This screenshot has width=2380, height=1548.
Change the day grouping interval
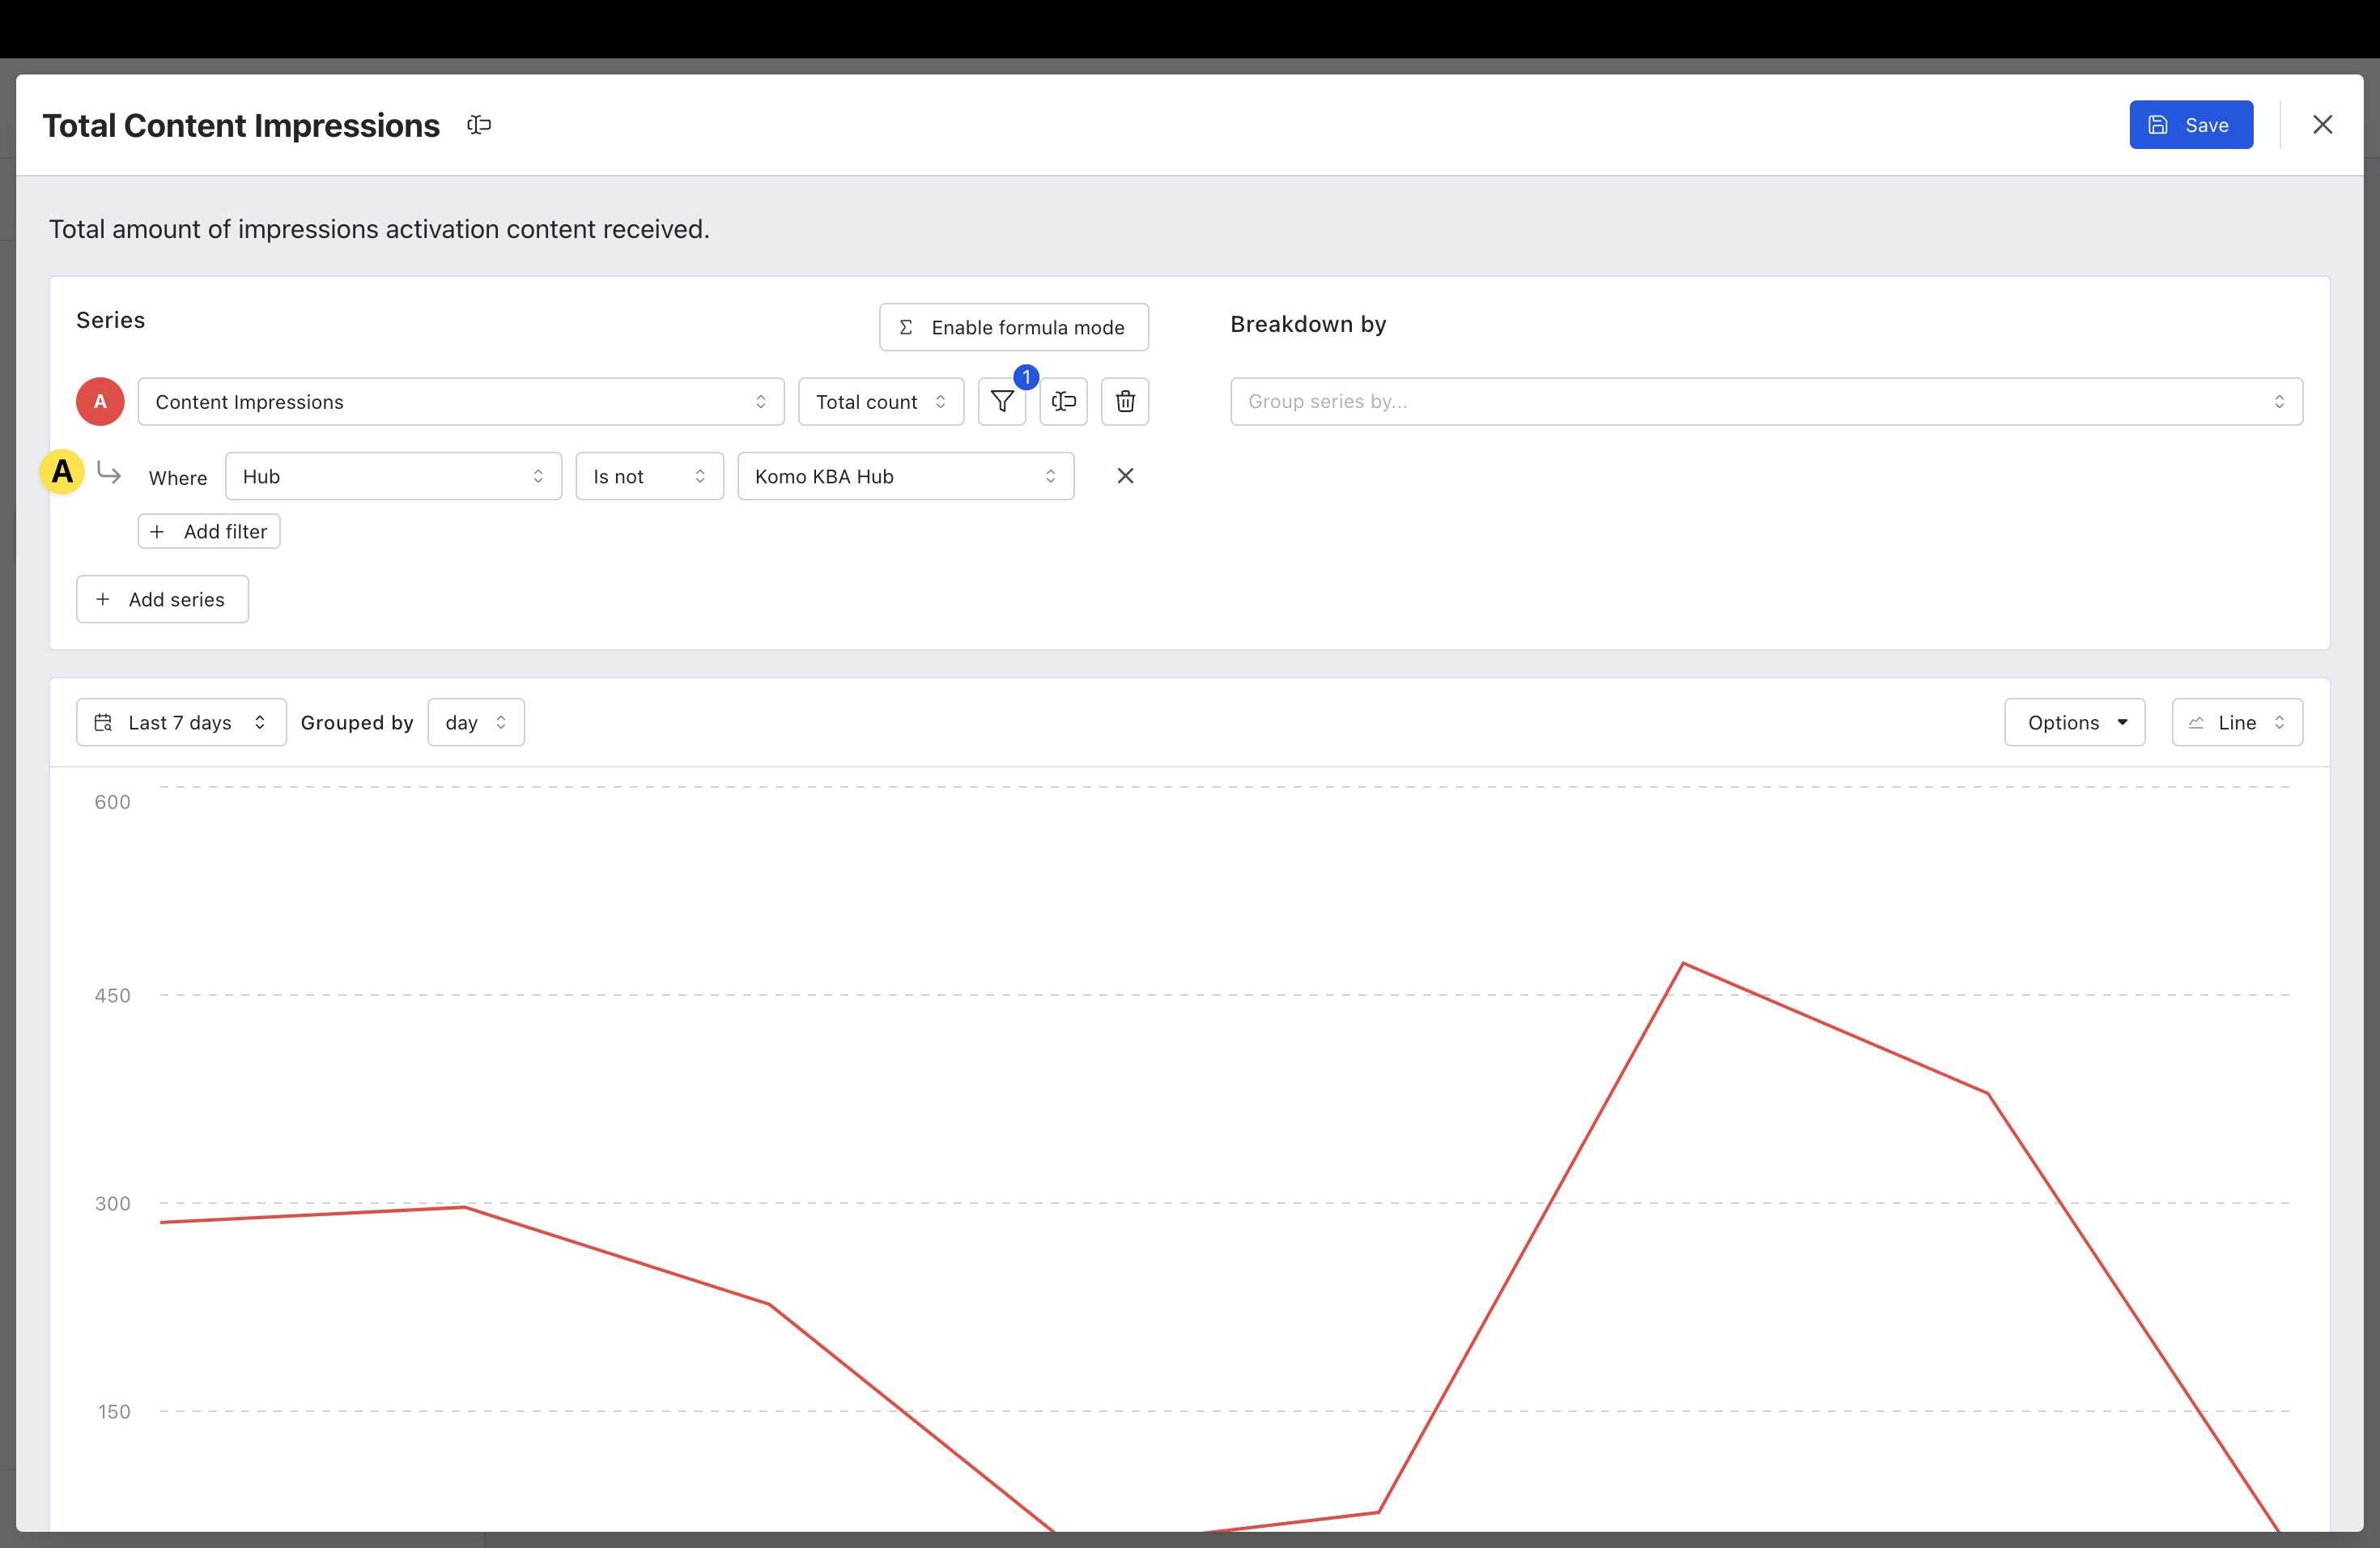[475, 723]
